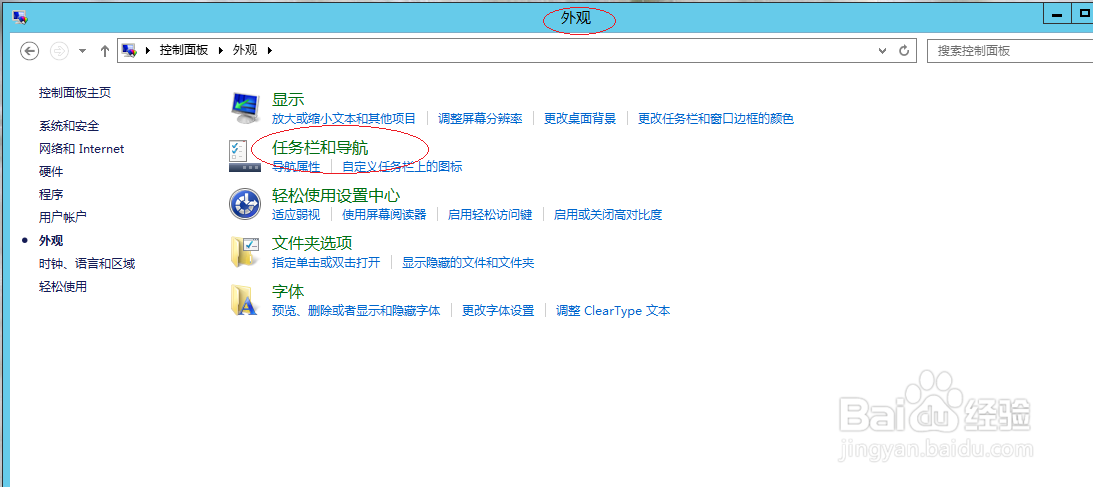Select 时钟、语言和区域 in the sidebar
The width and height of the screenshot is (1093, 487).
(x=87, y=263)
